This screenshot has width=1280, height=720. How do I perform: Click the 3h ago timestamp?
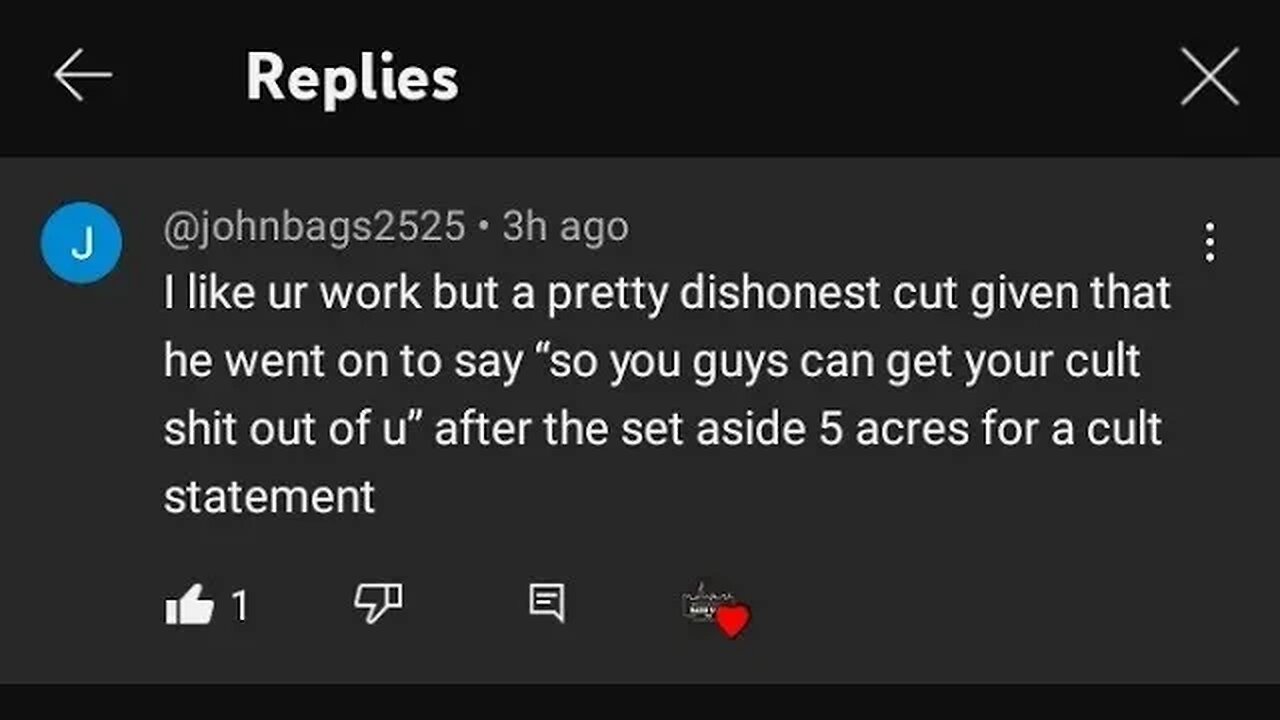pyautogui.click(x=565, y=227)
